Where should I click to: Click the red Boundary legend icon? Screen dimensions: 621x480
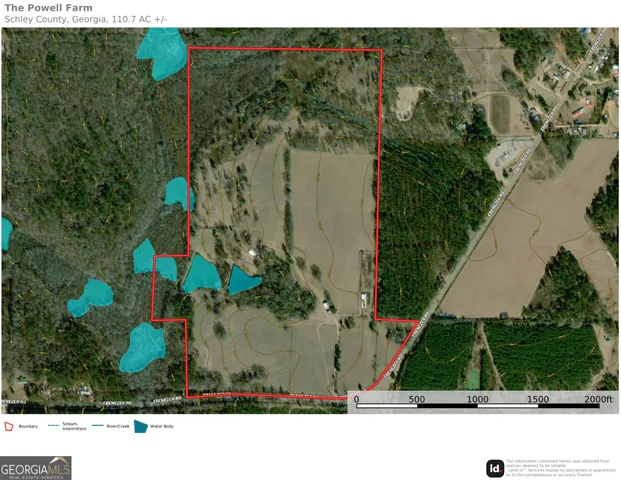[x=9, y=427]
